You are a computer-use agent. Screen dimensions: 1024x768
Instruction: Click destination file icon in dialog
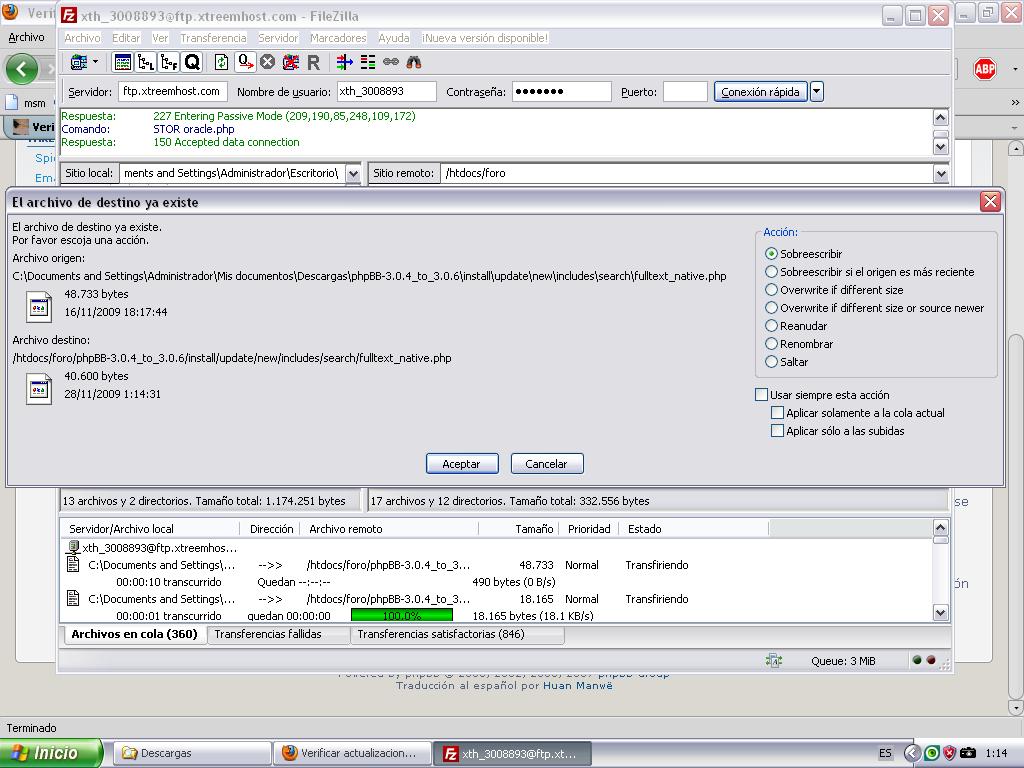[x=39, y=389]
